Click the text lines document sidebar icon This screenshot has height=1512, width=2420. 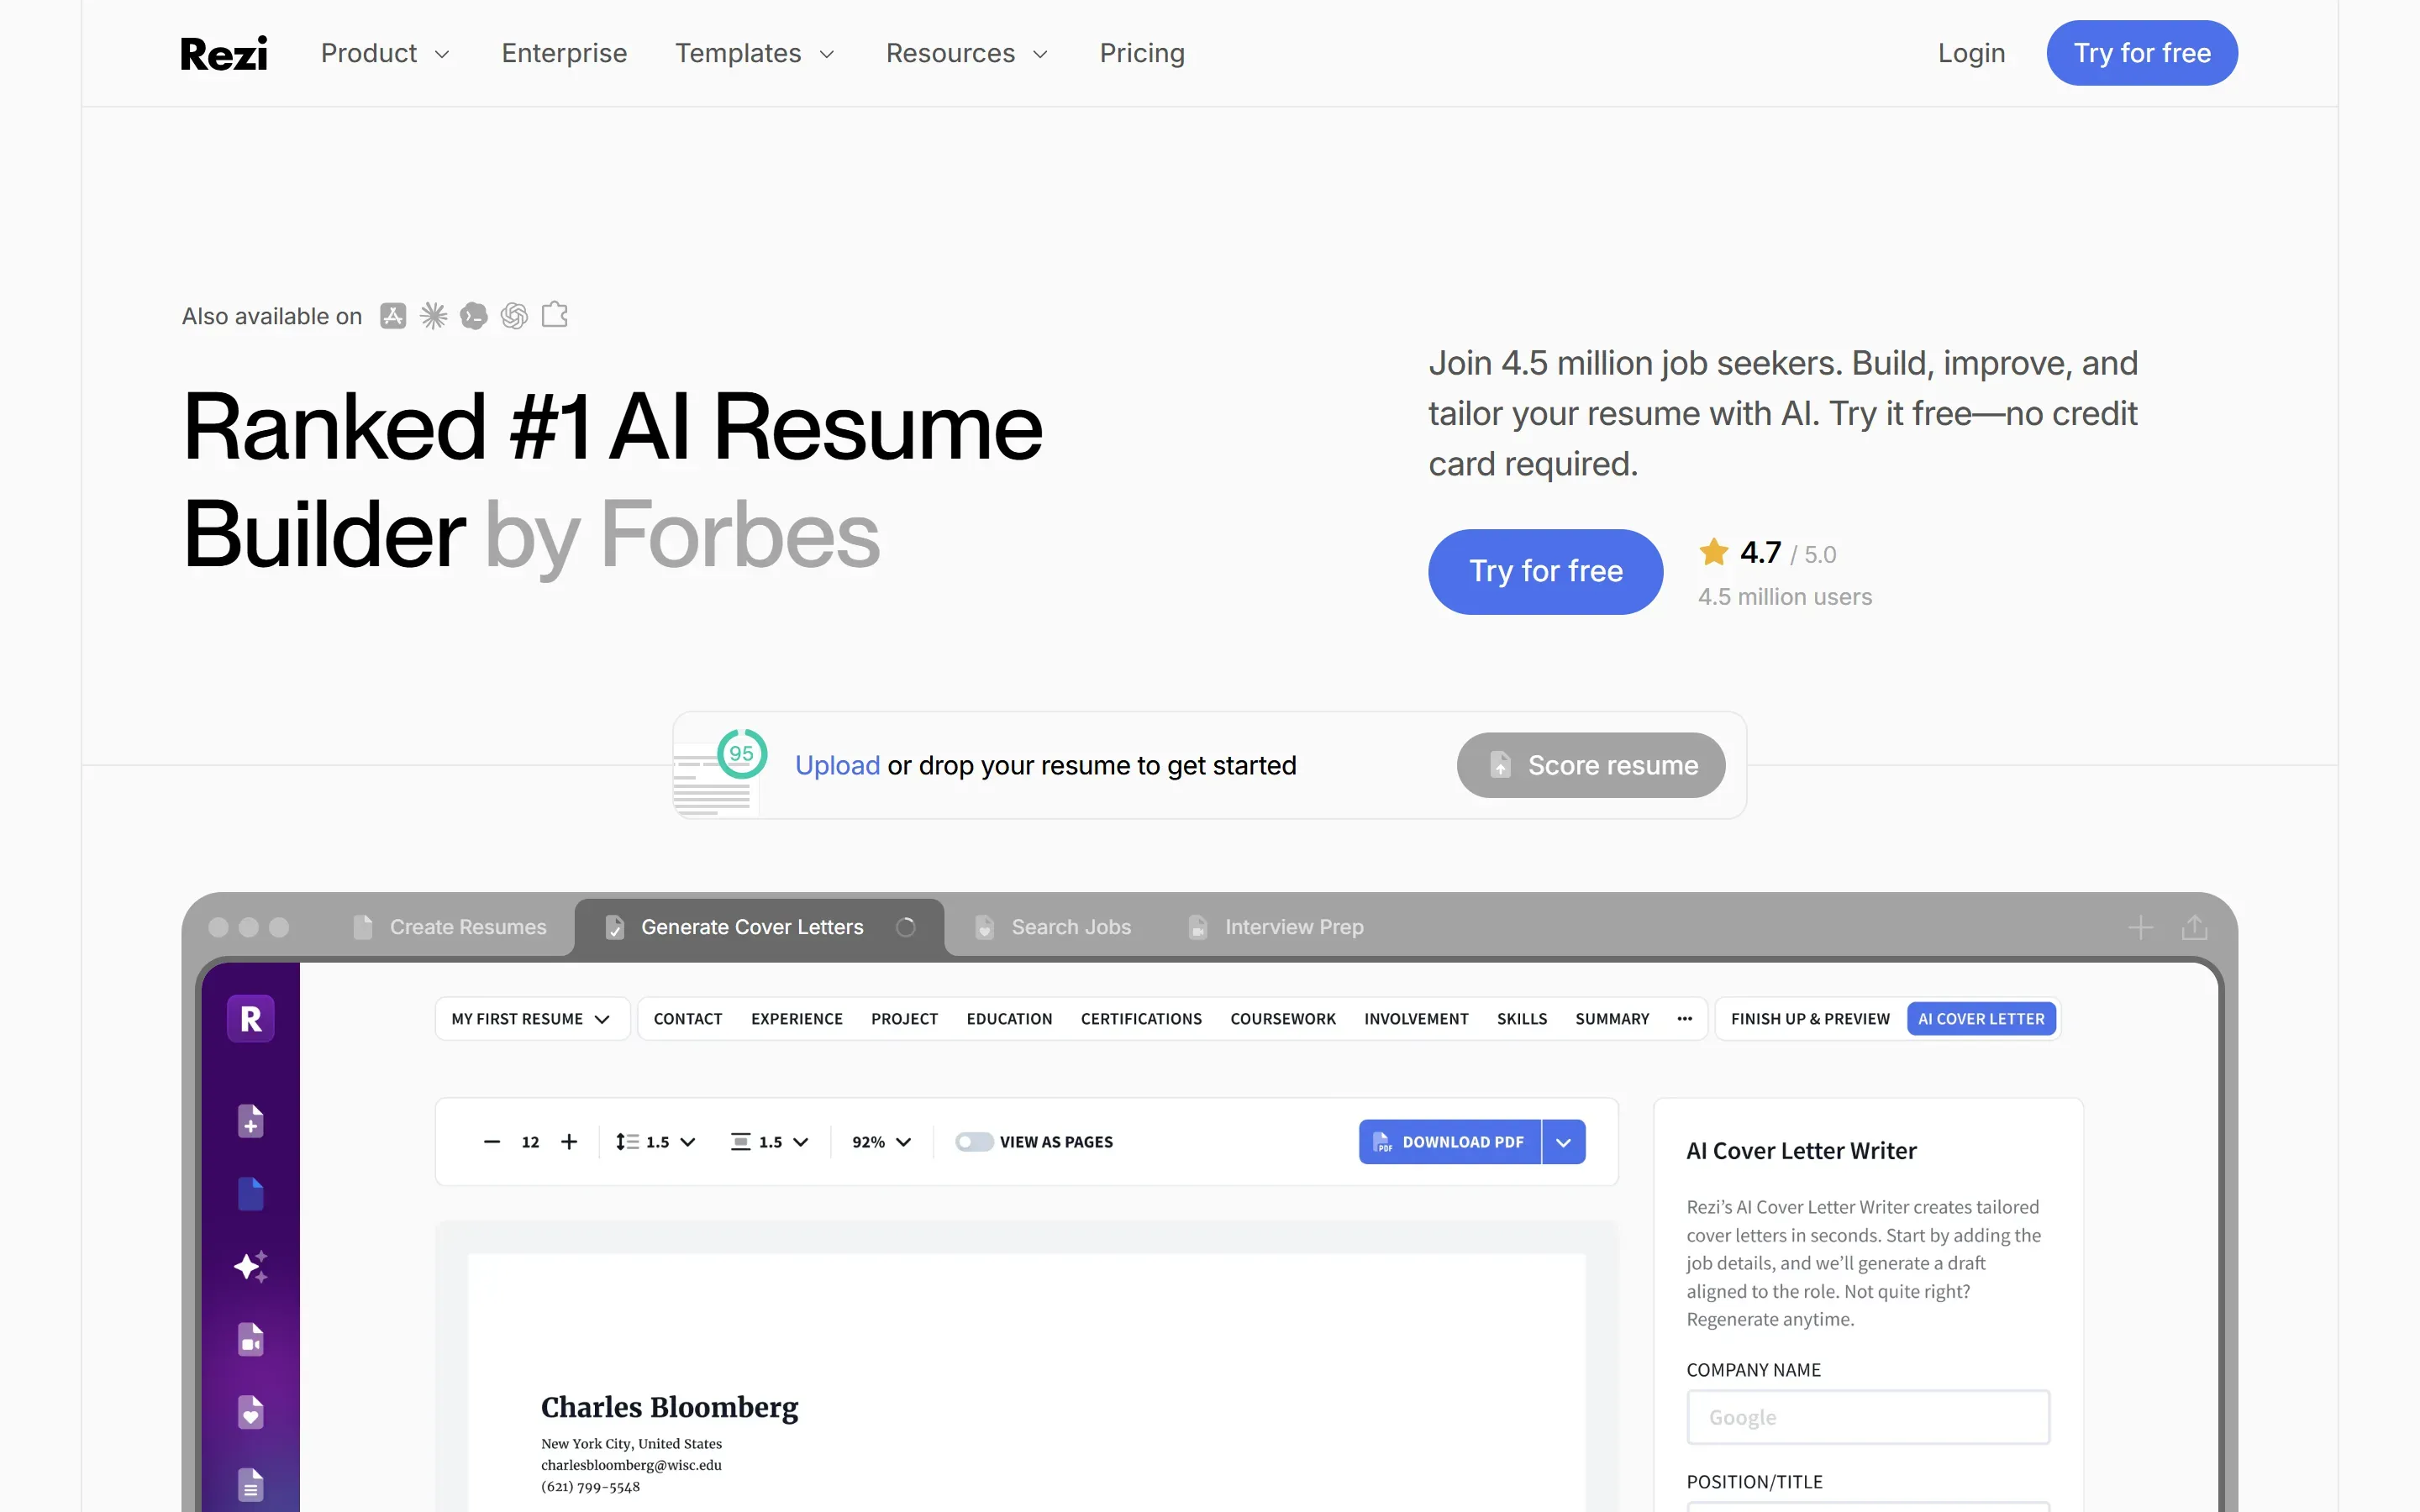pos(251,1485)
